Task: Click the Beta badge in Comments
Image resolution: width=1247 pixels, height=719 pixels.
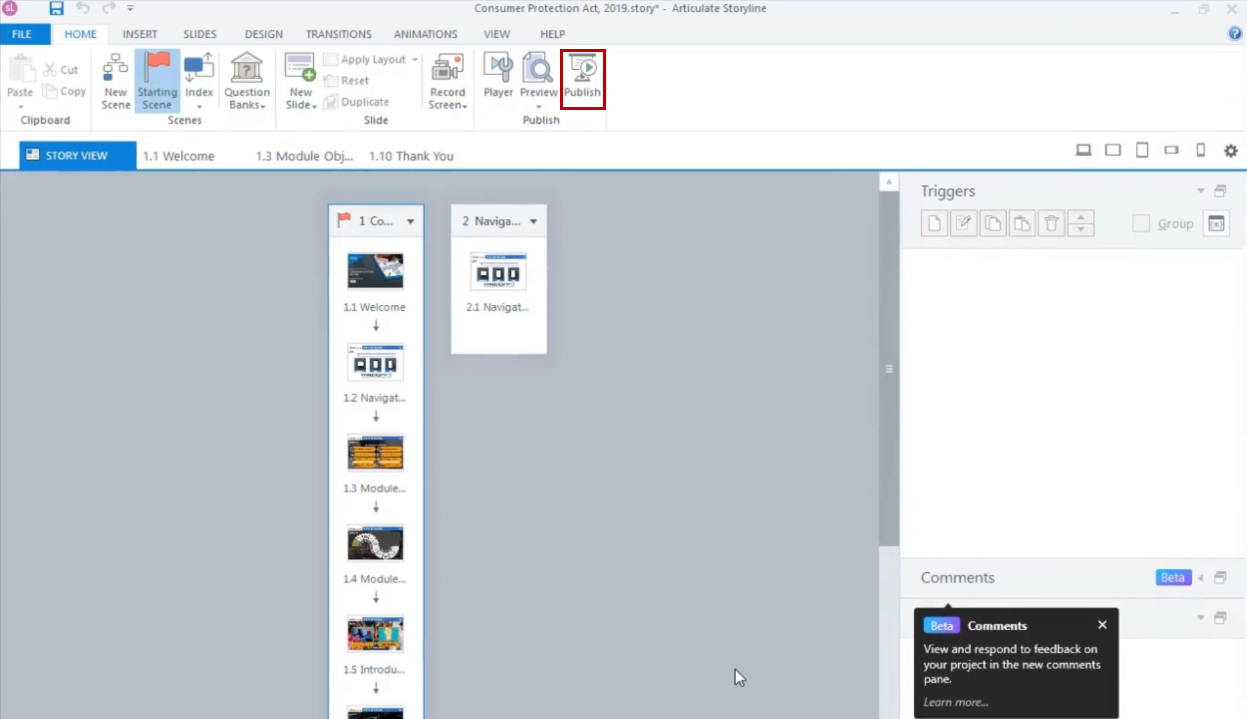Action: click(1173, 578)
